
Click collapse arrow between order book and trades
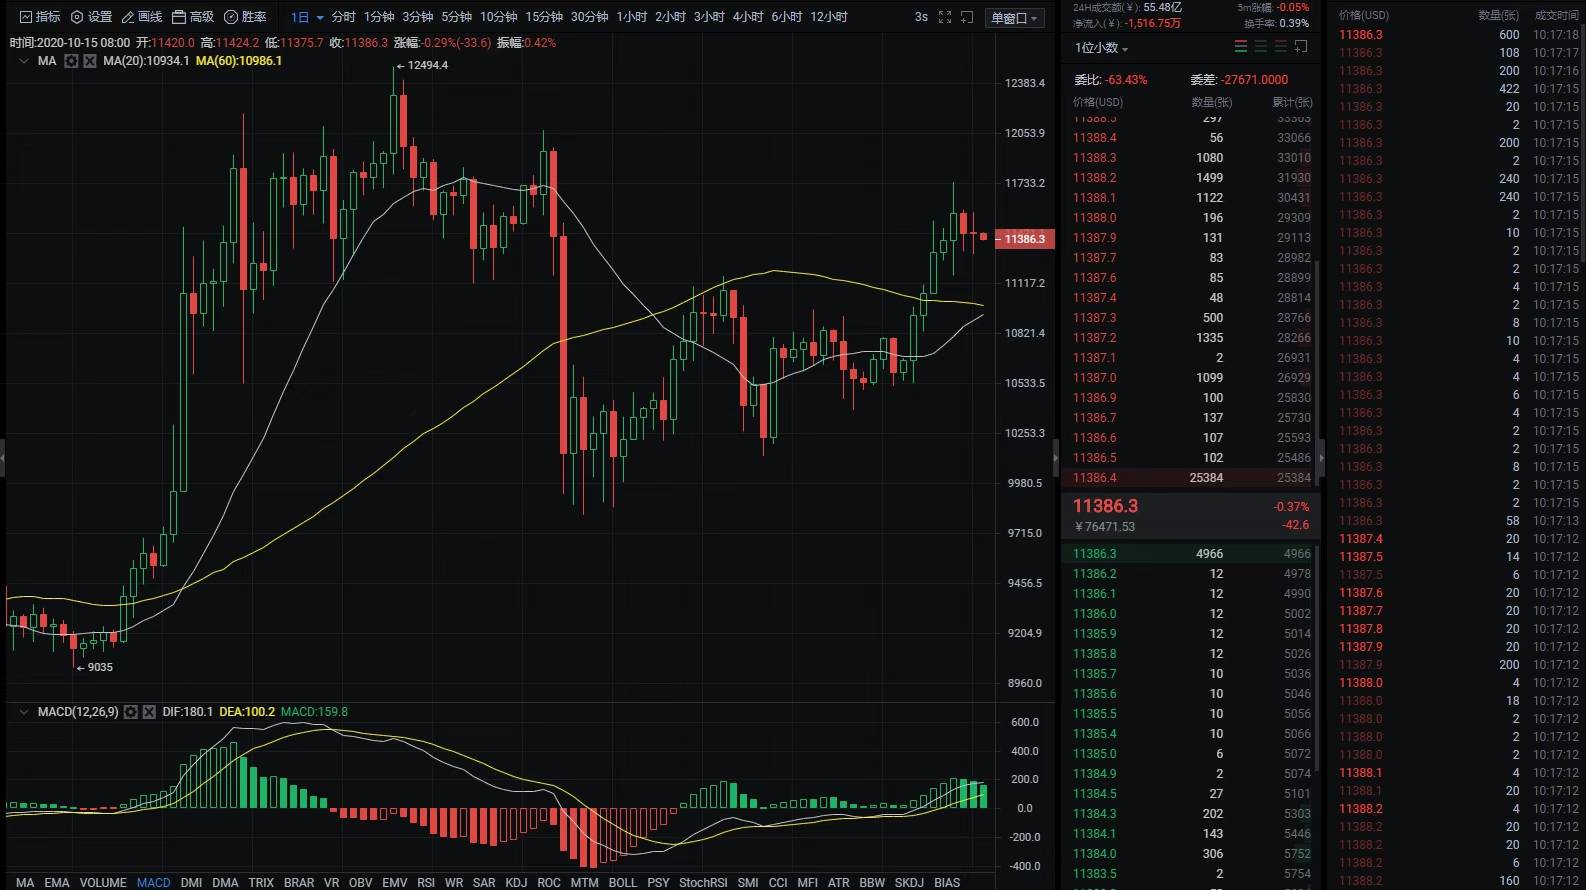(1321, 458)
